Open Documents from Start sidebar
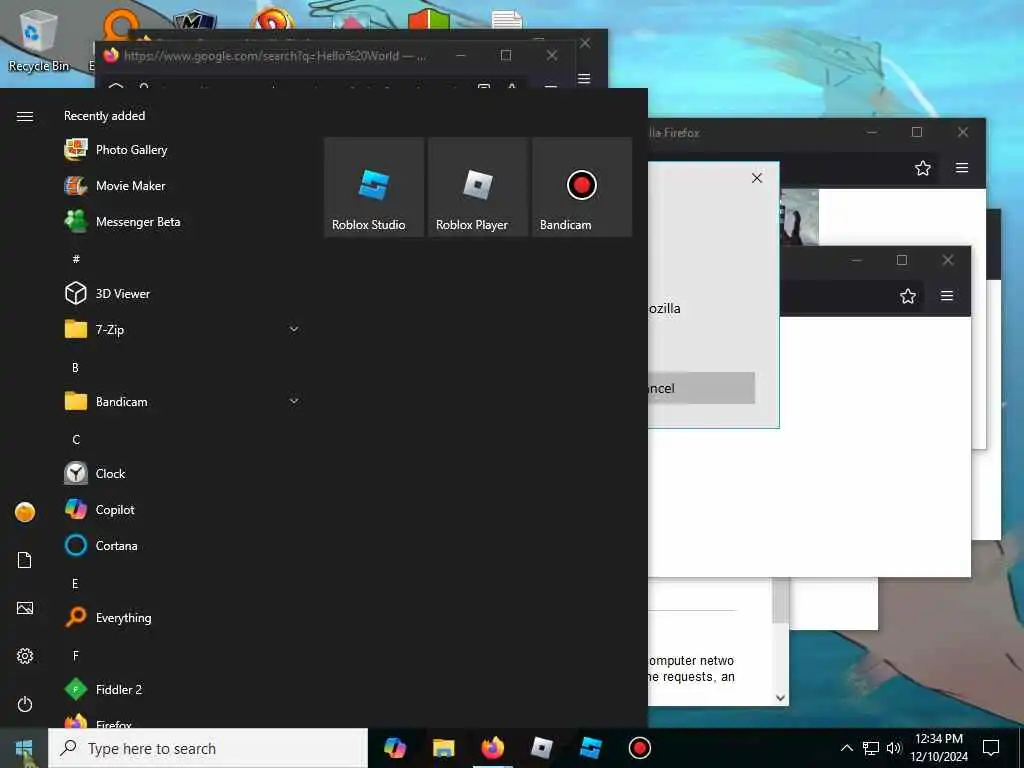 pyautogui.click(x=25, y=560)
